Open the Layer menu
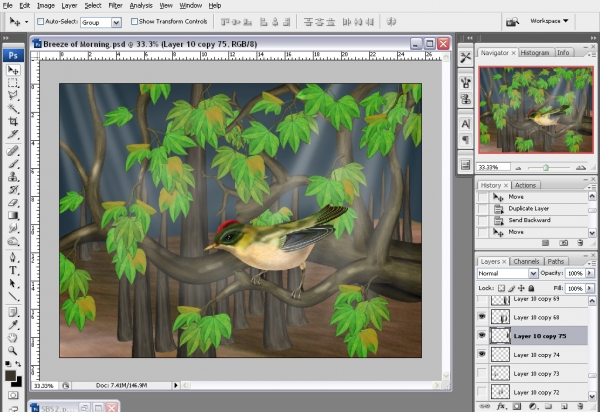 click(69, 5)
